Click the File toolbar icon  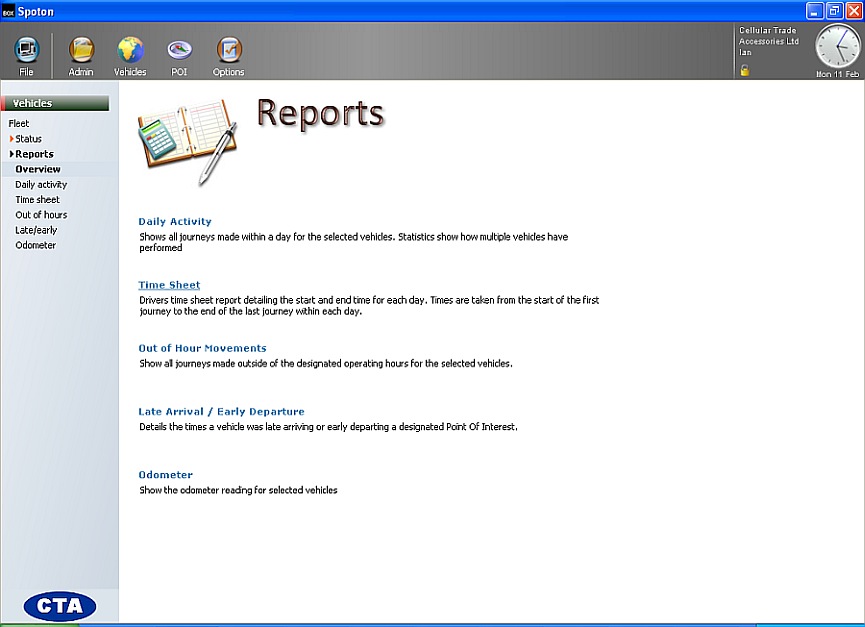tap(27, 50)
